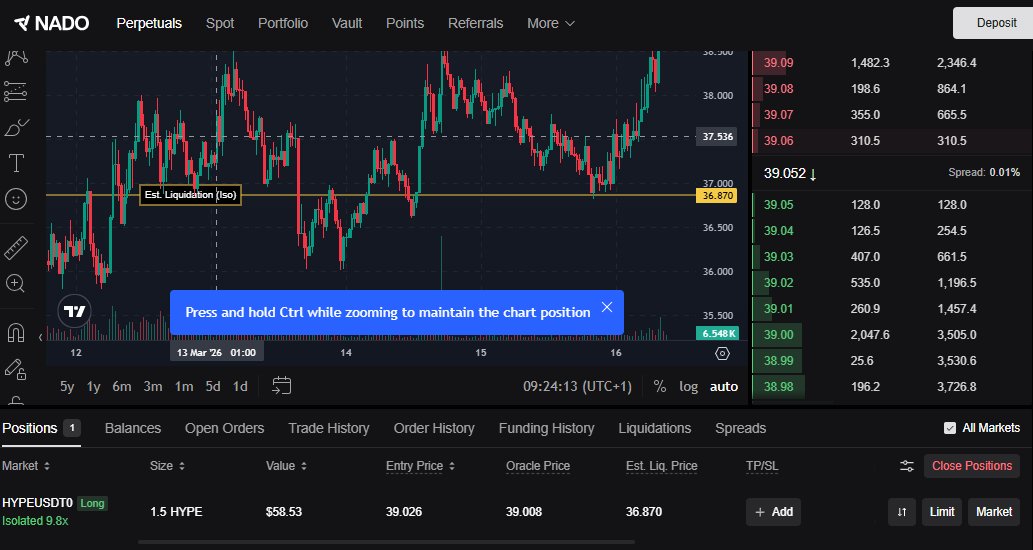1033x550 pixels.
Task: Switch to the Funding History tab
Action: pyautogui.click(x=546, y=428)
